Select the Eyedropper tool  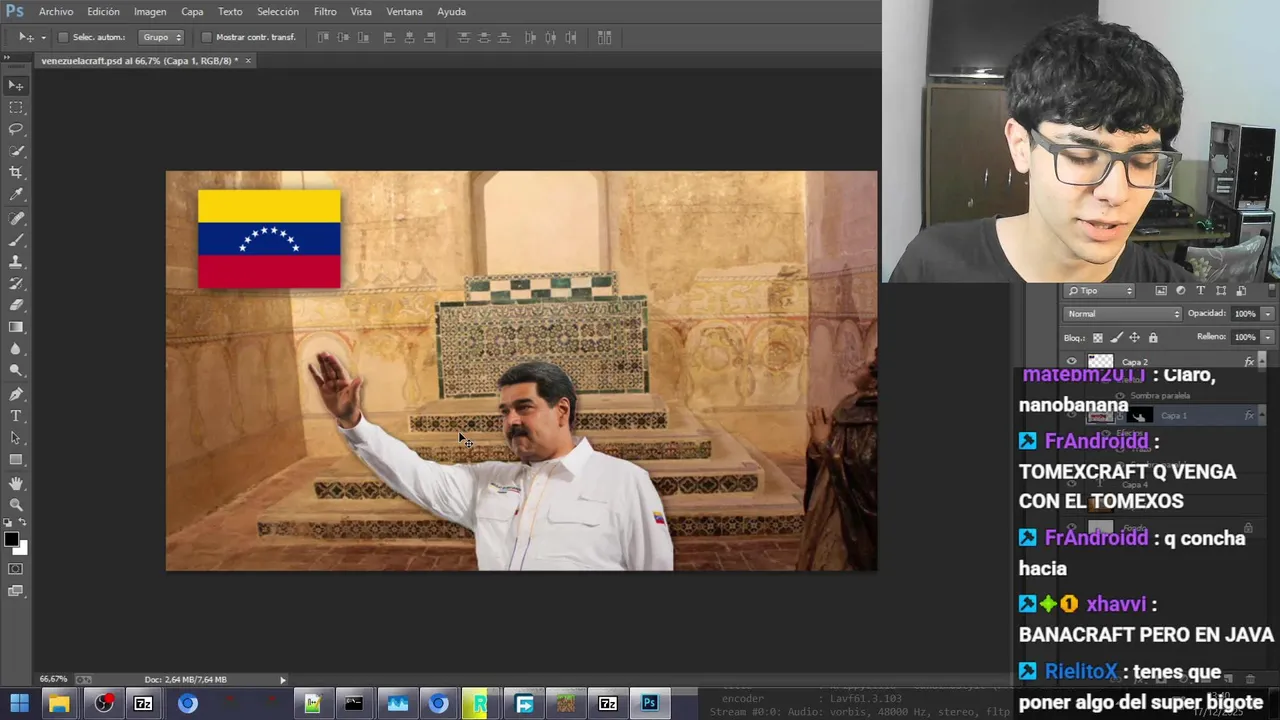pos(16,195)
